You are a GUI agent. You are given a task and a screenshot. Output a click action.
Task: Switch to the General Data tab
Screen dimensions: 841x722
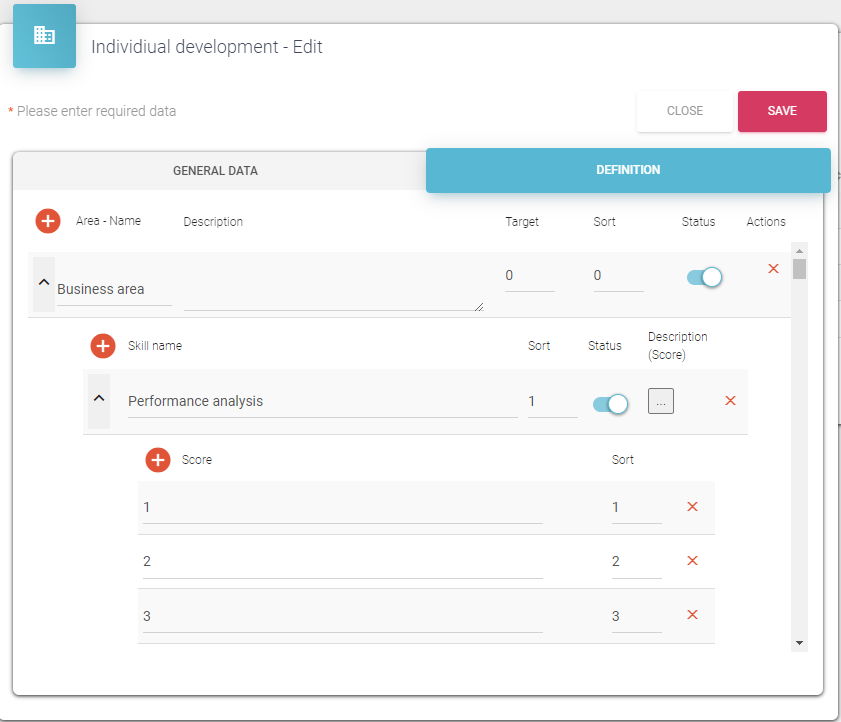pyautogui.click(x=215, y=171)
